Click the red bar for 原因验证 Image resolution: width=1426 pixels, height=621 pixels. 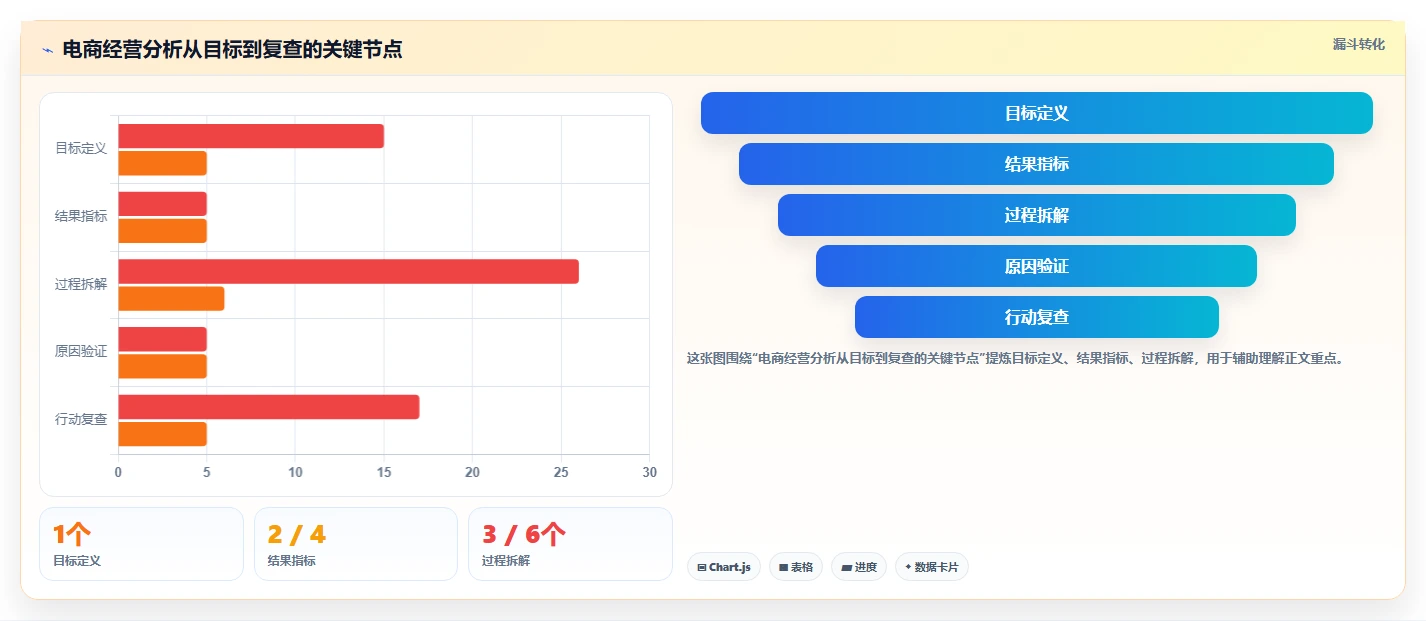pyautogui.click(x=162, y=339)
